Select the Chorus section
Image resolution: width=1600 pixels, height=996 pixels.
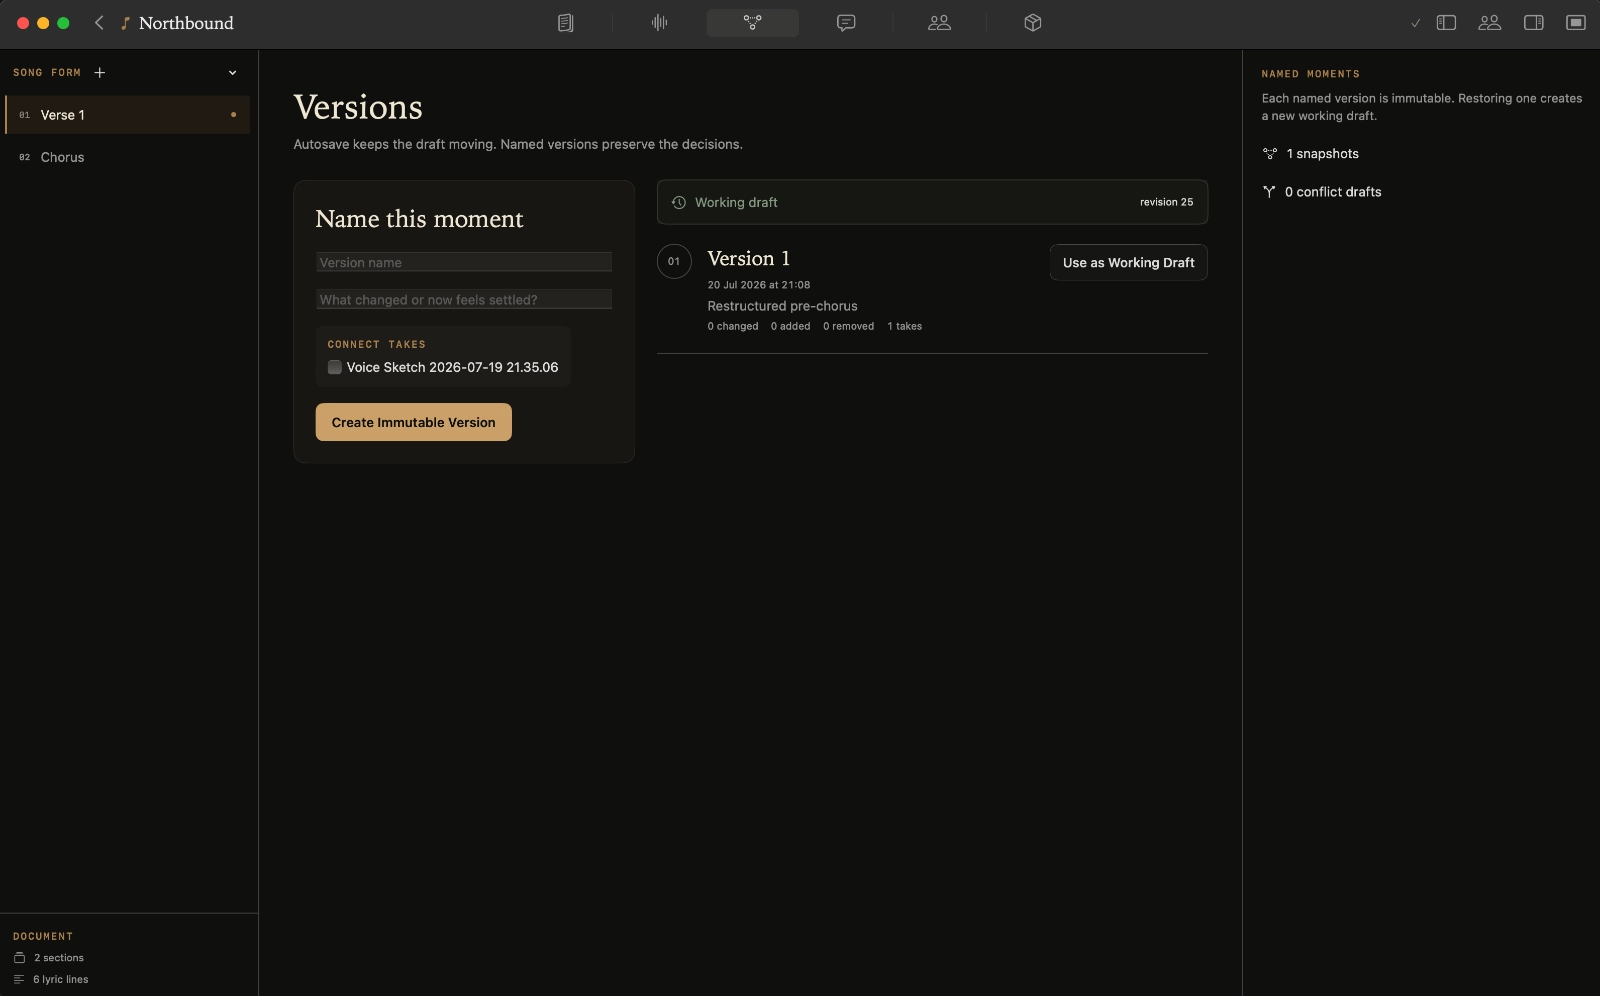tap(127, 157)
